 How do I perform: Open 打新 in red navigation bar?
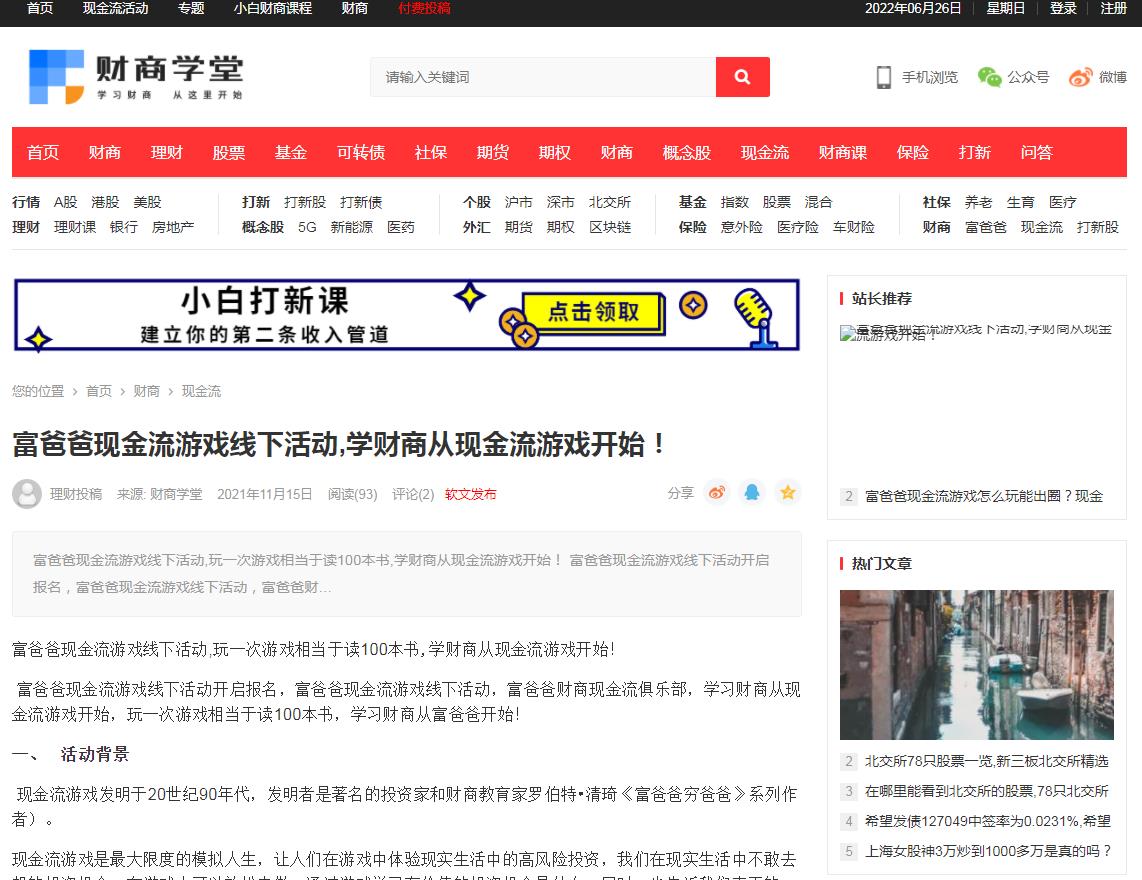(974, 152)
